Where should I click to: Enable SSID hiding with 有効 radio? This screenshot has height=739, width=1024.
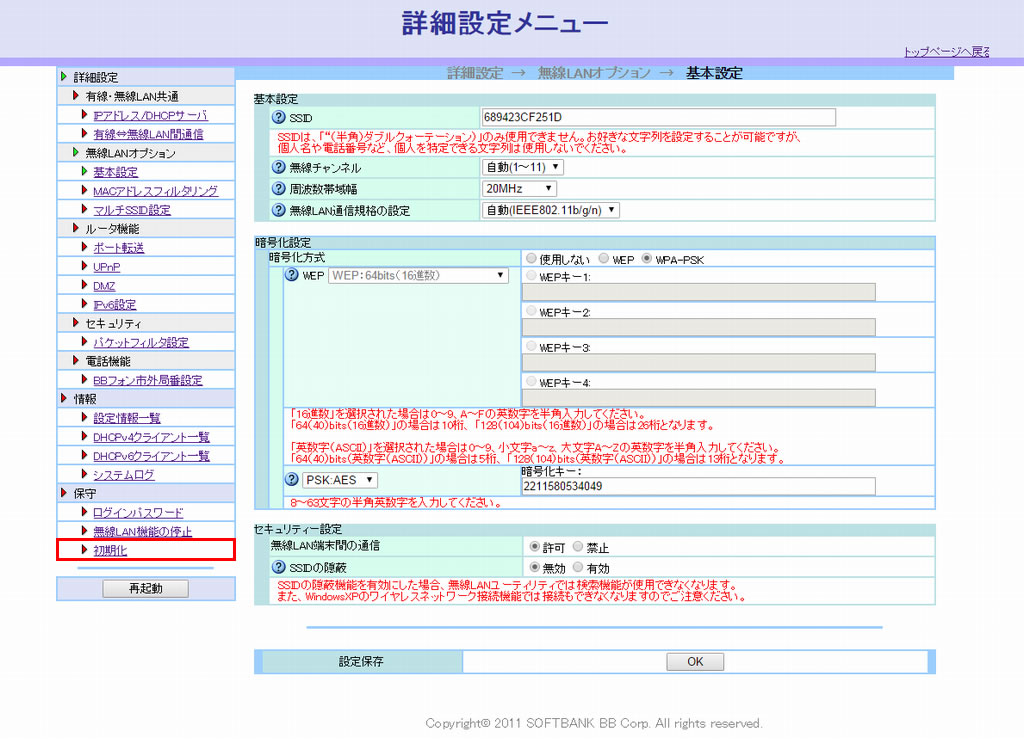579,567
